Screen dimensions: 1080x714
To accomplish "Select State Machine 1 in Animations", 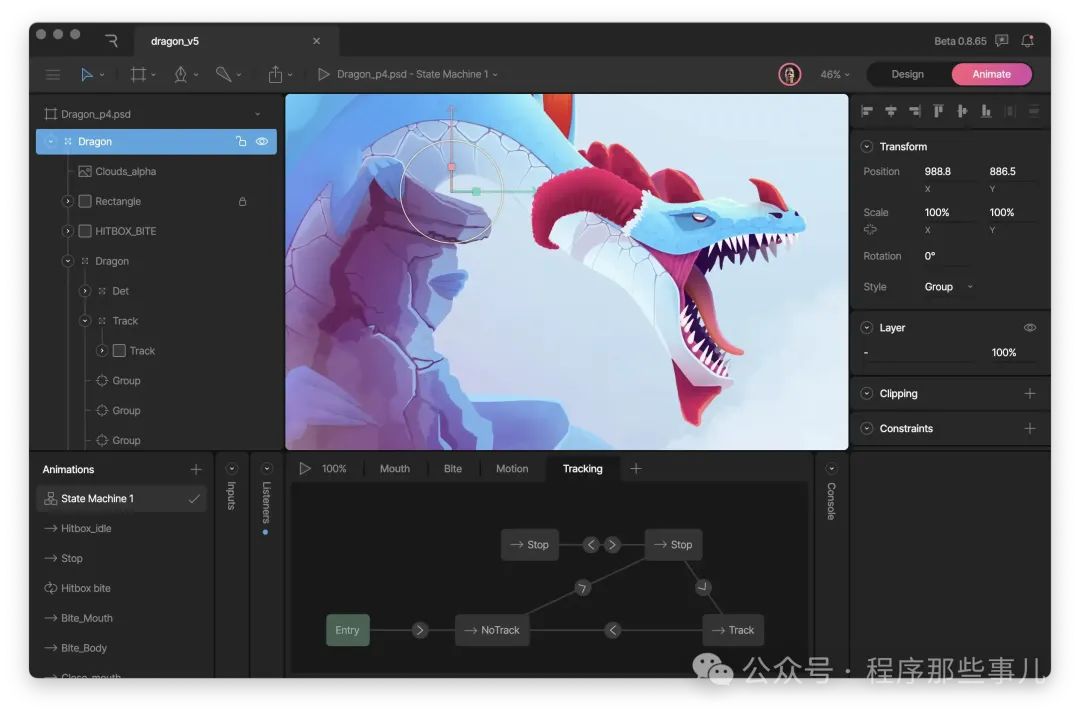I will coord(121,498).
